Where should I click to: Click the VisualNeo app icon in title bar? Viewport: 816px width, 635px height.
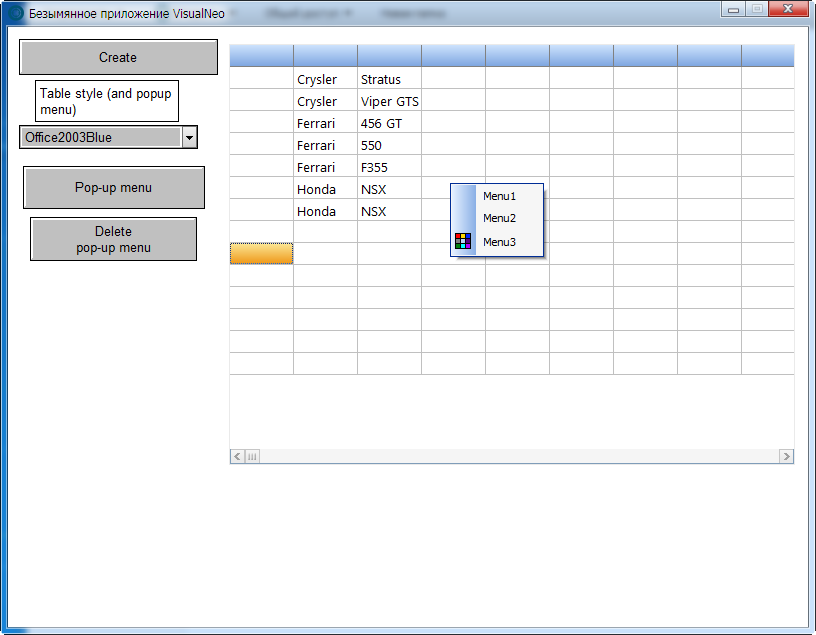point(15,14)
